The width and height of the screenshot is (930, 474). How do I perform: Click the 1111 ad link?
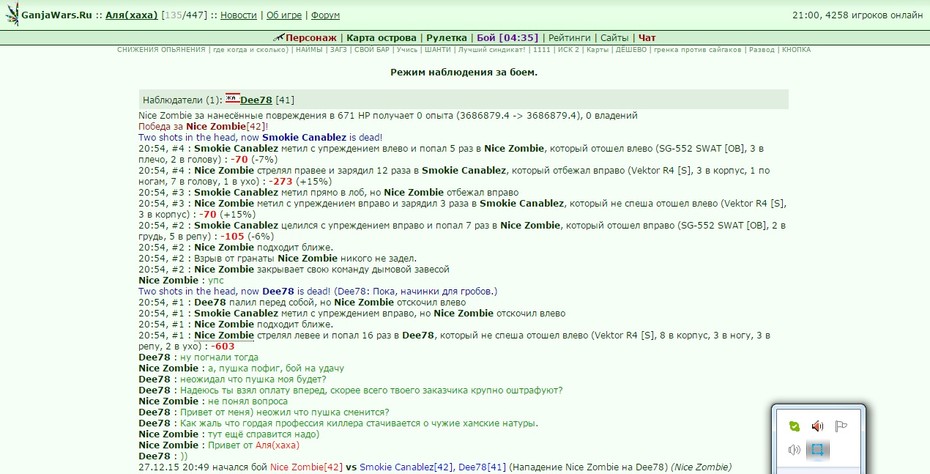[542, 50]
